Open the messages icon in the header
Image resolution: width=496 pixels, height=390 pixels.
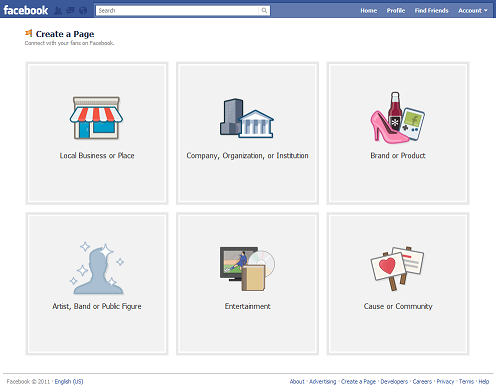71,11
